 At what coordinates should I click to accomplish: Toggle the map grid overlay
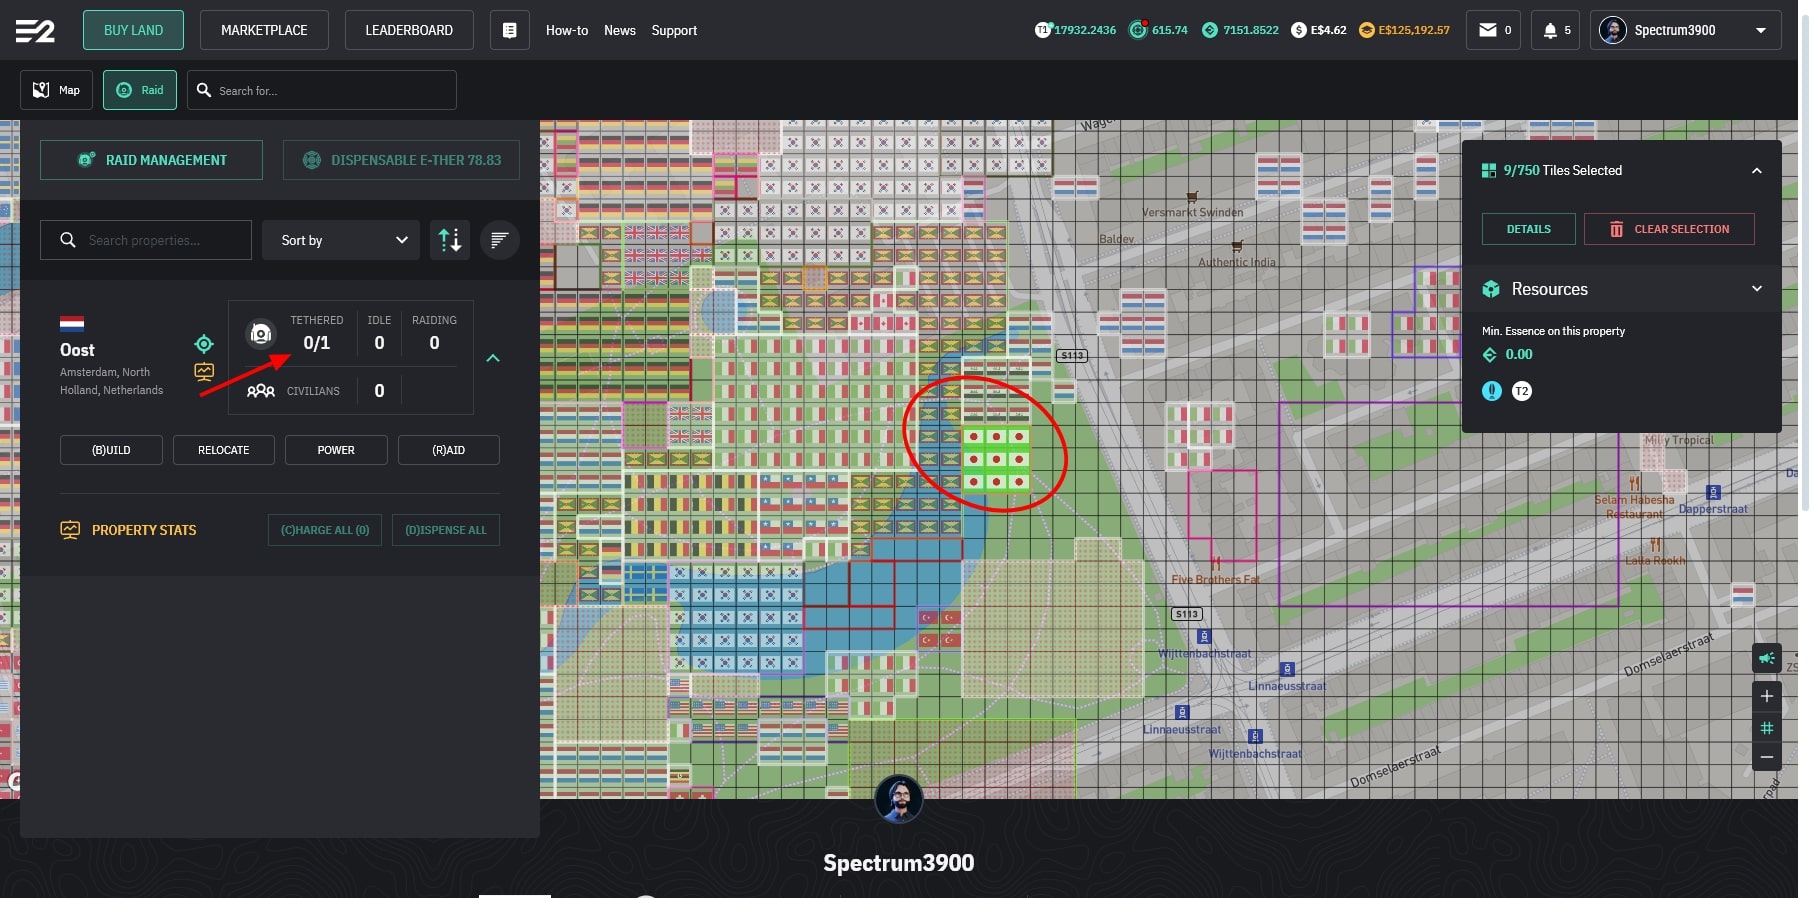pos(1767,728)
